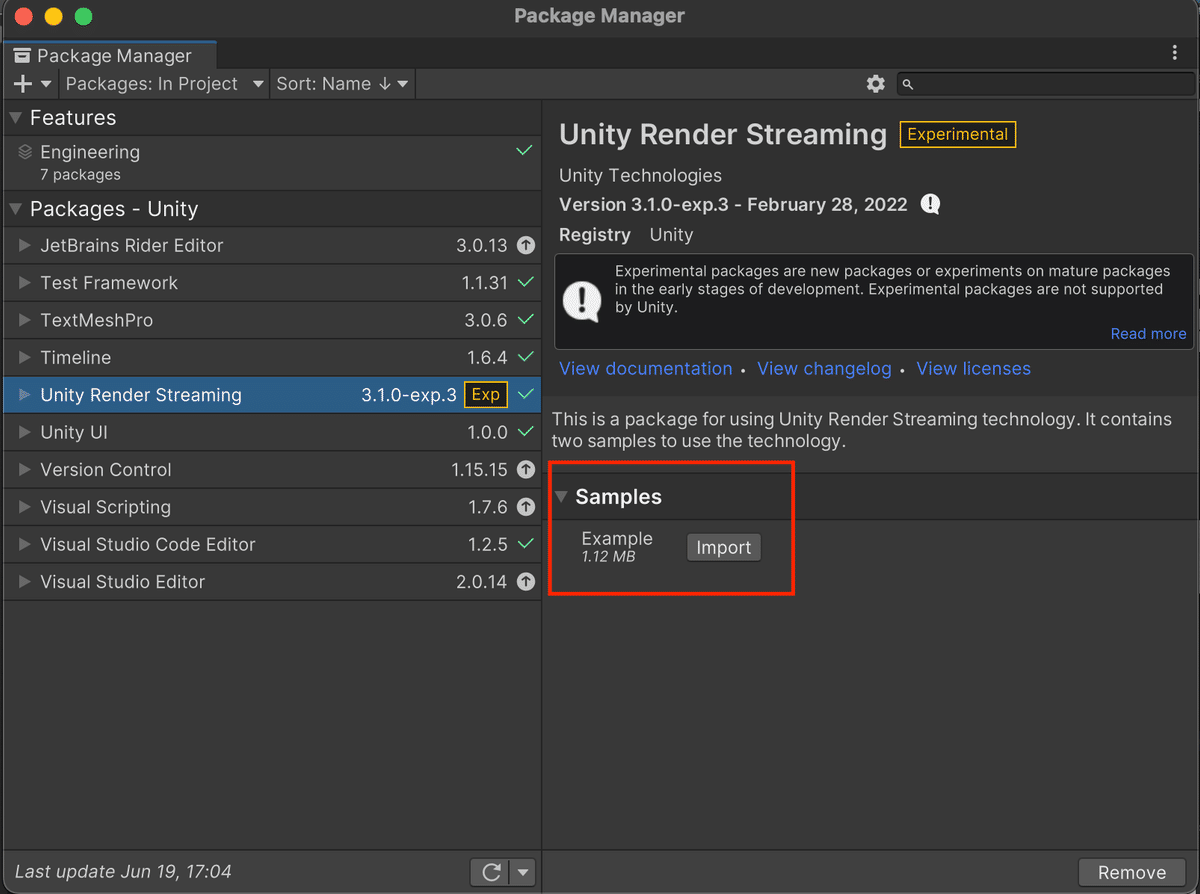Open the View changelog link
This screenshot has height=894, width=1200.
click(824, 369)
